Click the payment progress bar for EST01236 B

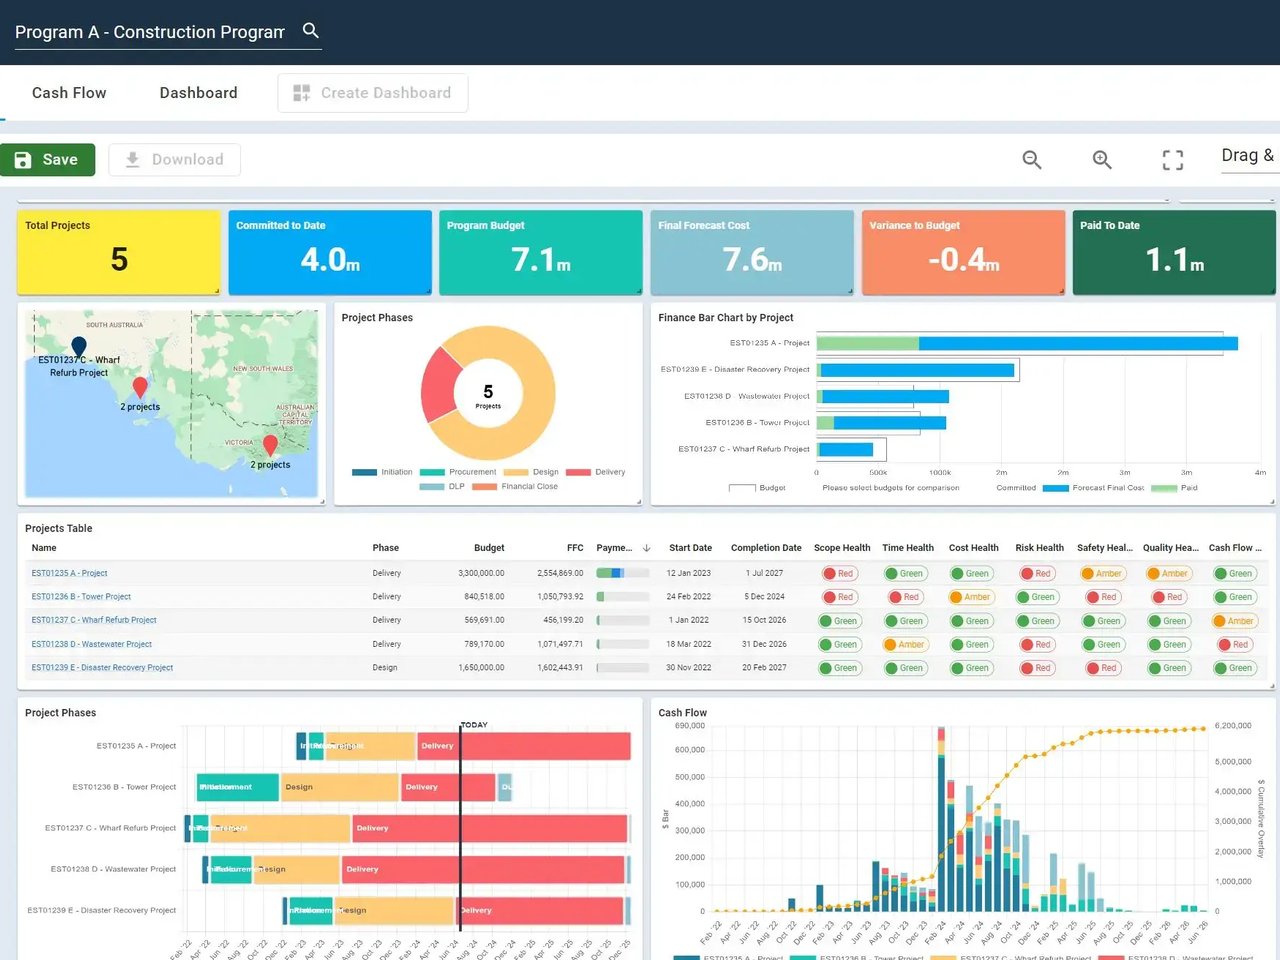click(622, 597)
